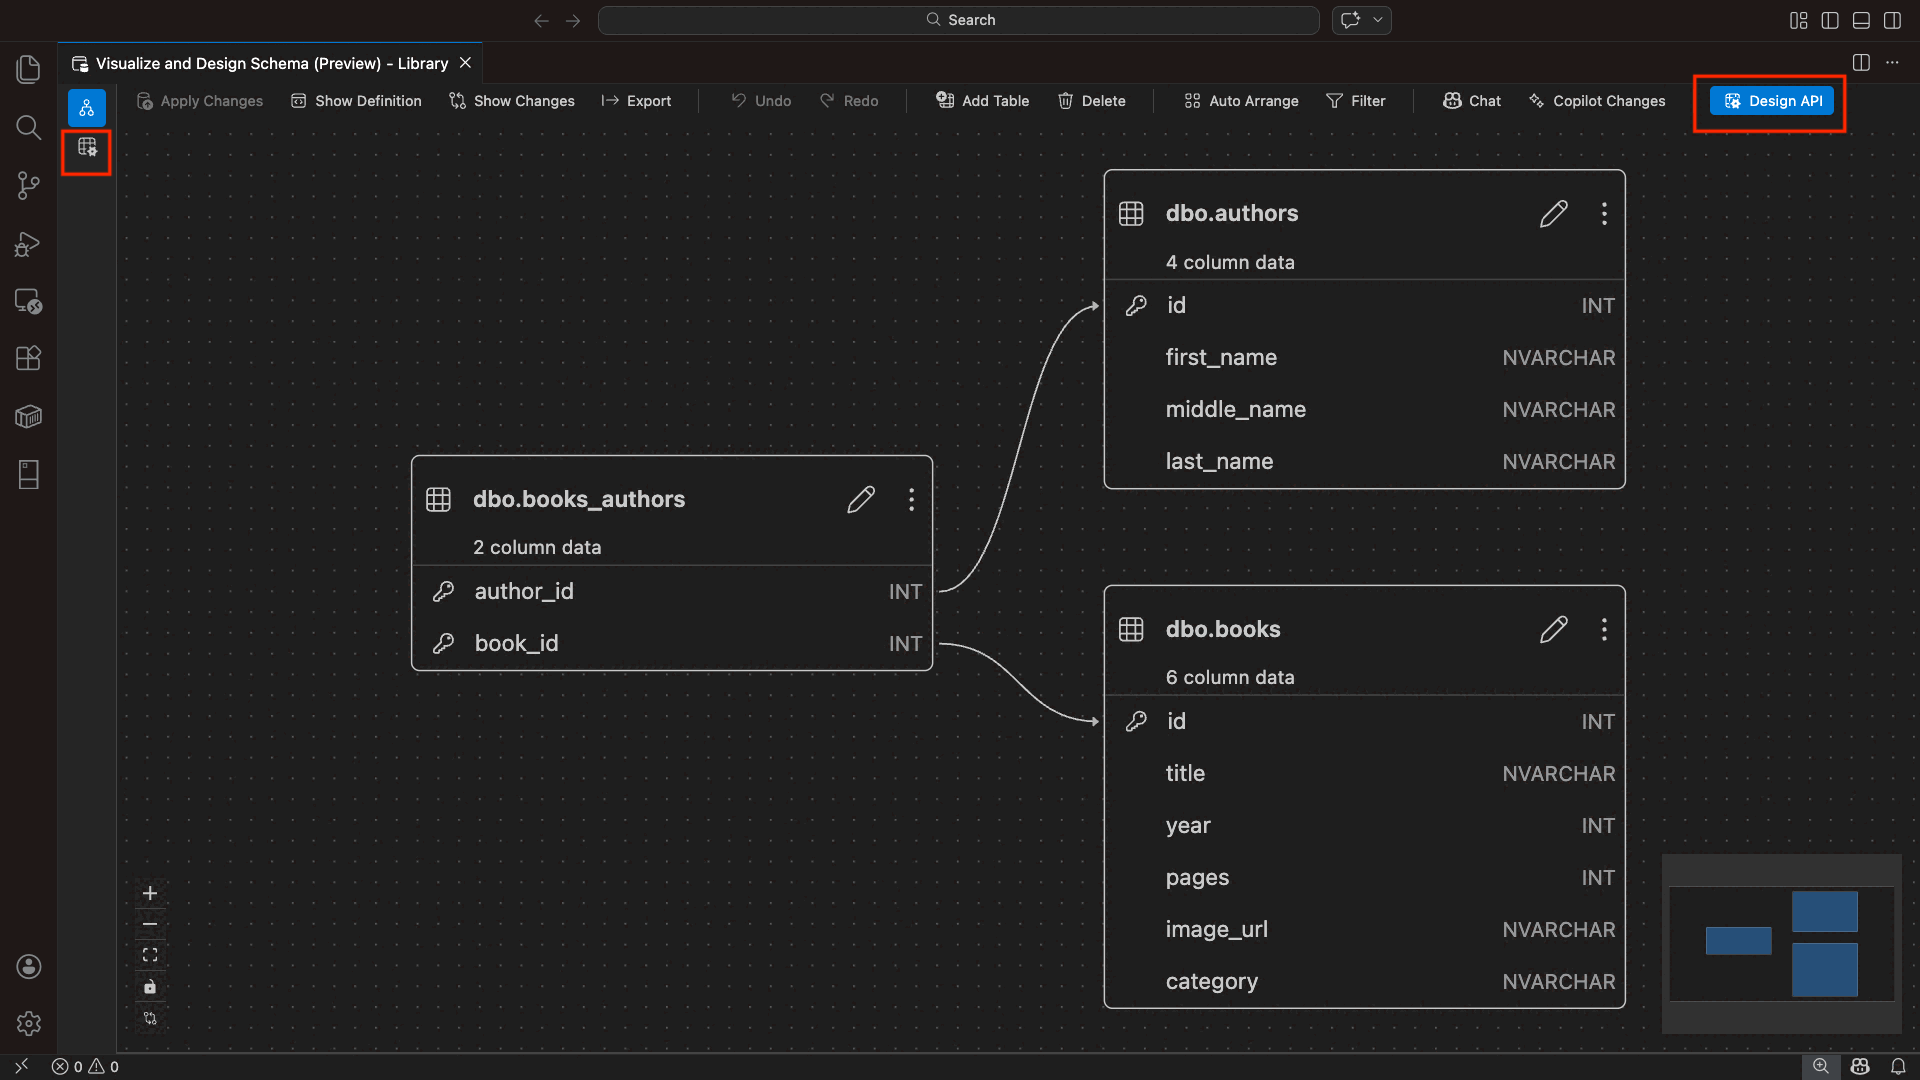Screen dimensions: 1920x1080
Task: Open three-dot menu on dbo.books_authors table
Action: click(911, 499)
